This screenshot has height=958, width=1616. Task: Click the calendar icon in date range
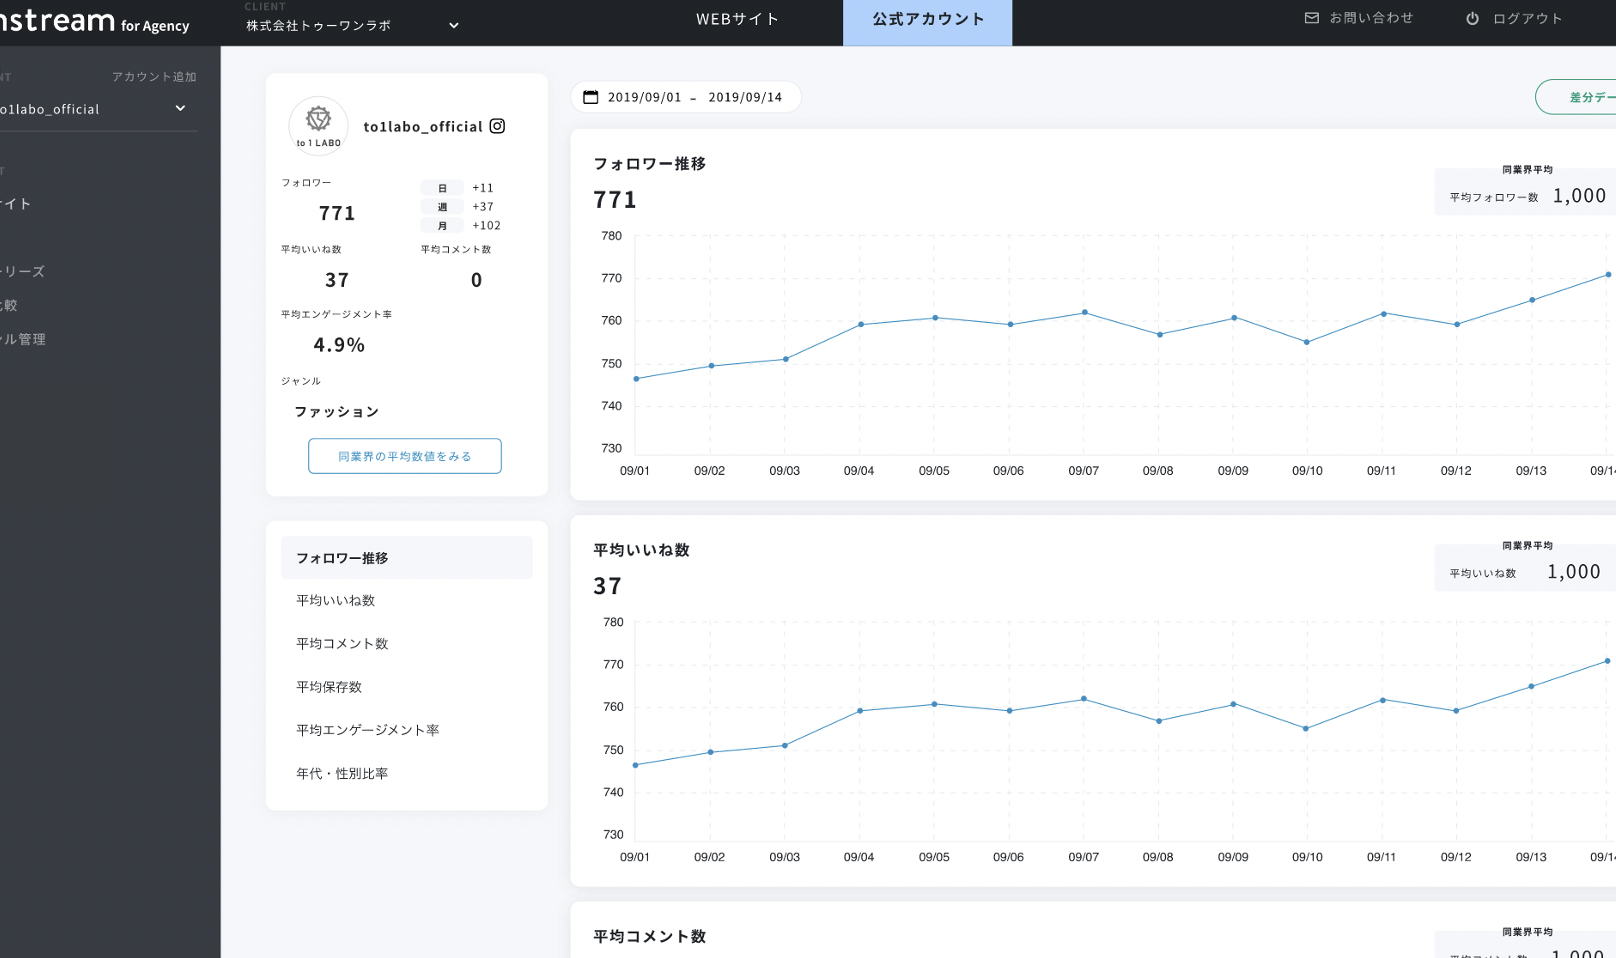point(591,97)
